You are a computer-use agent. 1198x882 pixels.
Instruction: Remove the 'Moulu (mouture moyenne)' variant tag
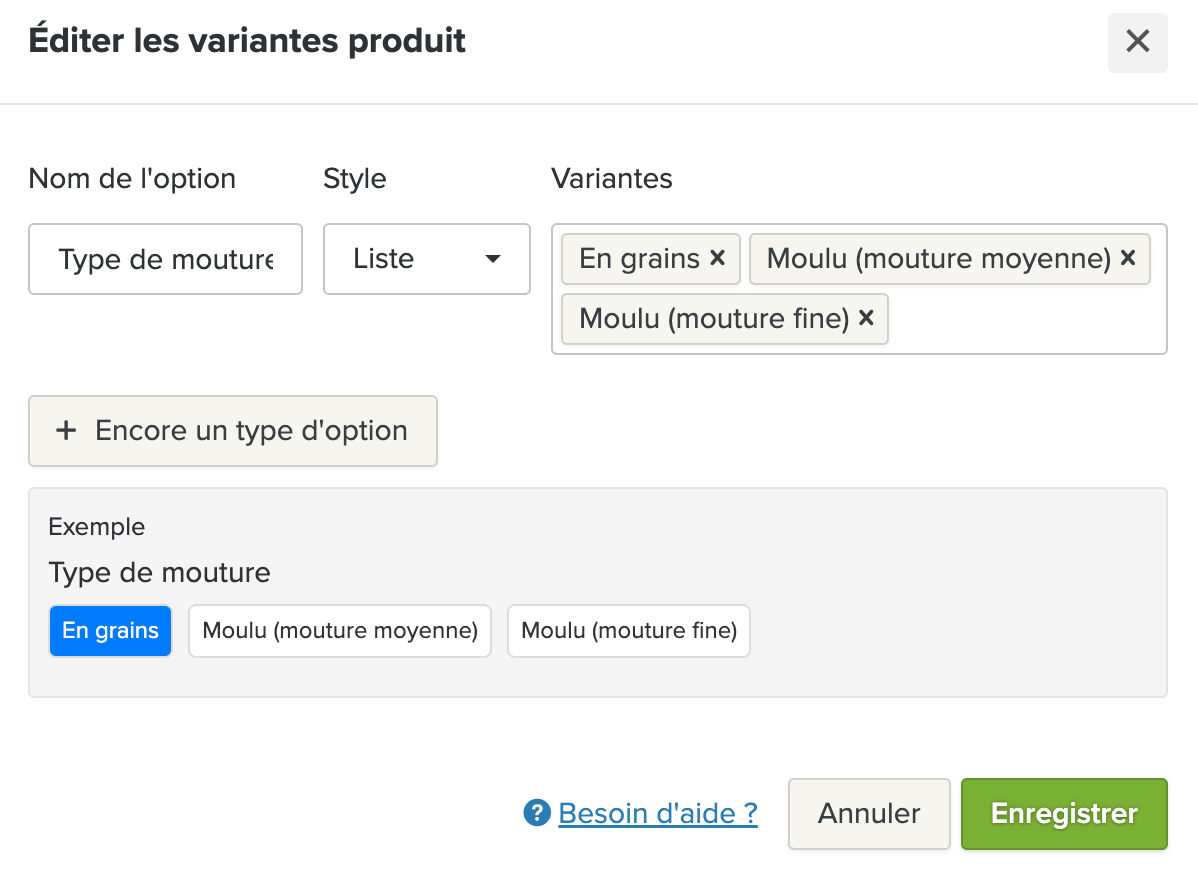pyautogui.click(x=1127, y=258)
